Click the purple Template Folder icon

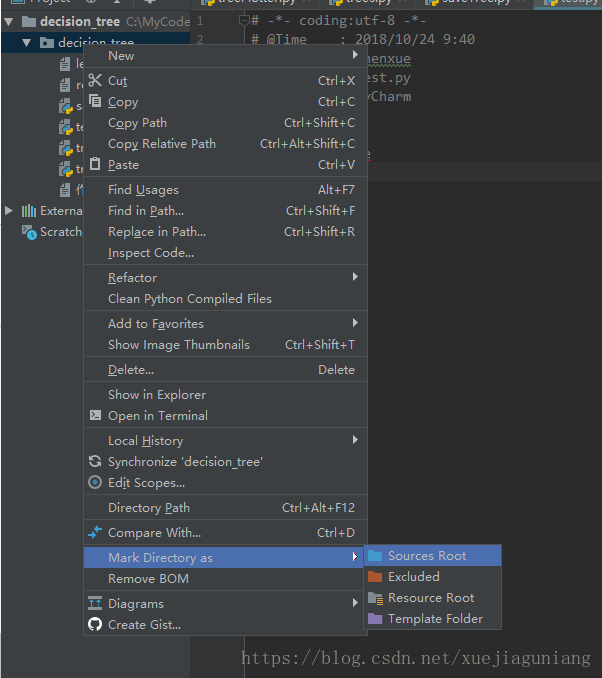click(375, 619)
